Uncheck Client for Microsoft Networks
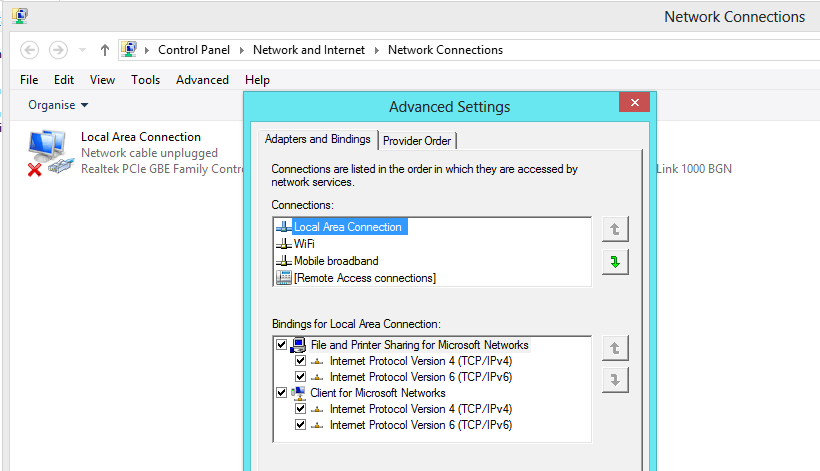The height and width of the screenshot is (471, 820). pos(281,392)
